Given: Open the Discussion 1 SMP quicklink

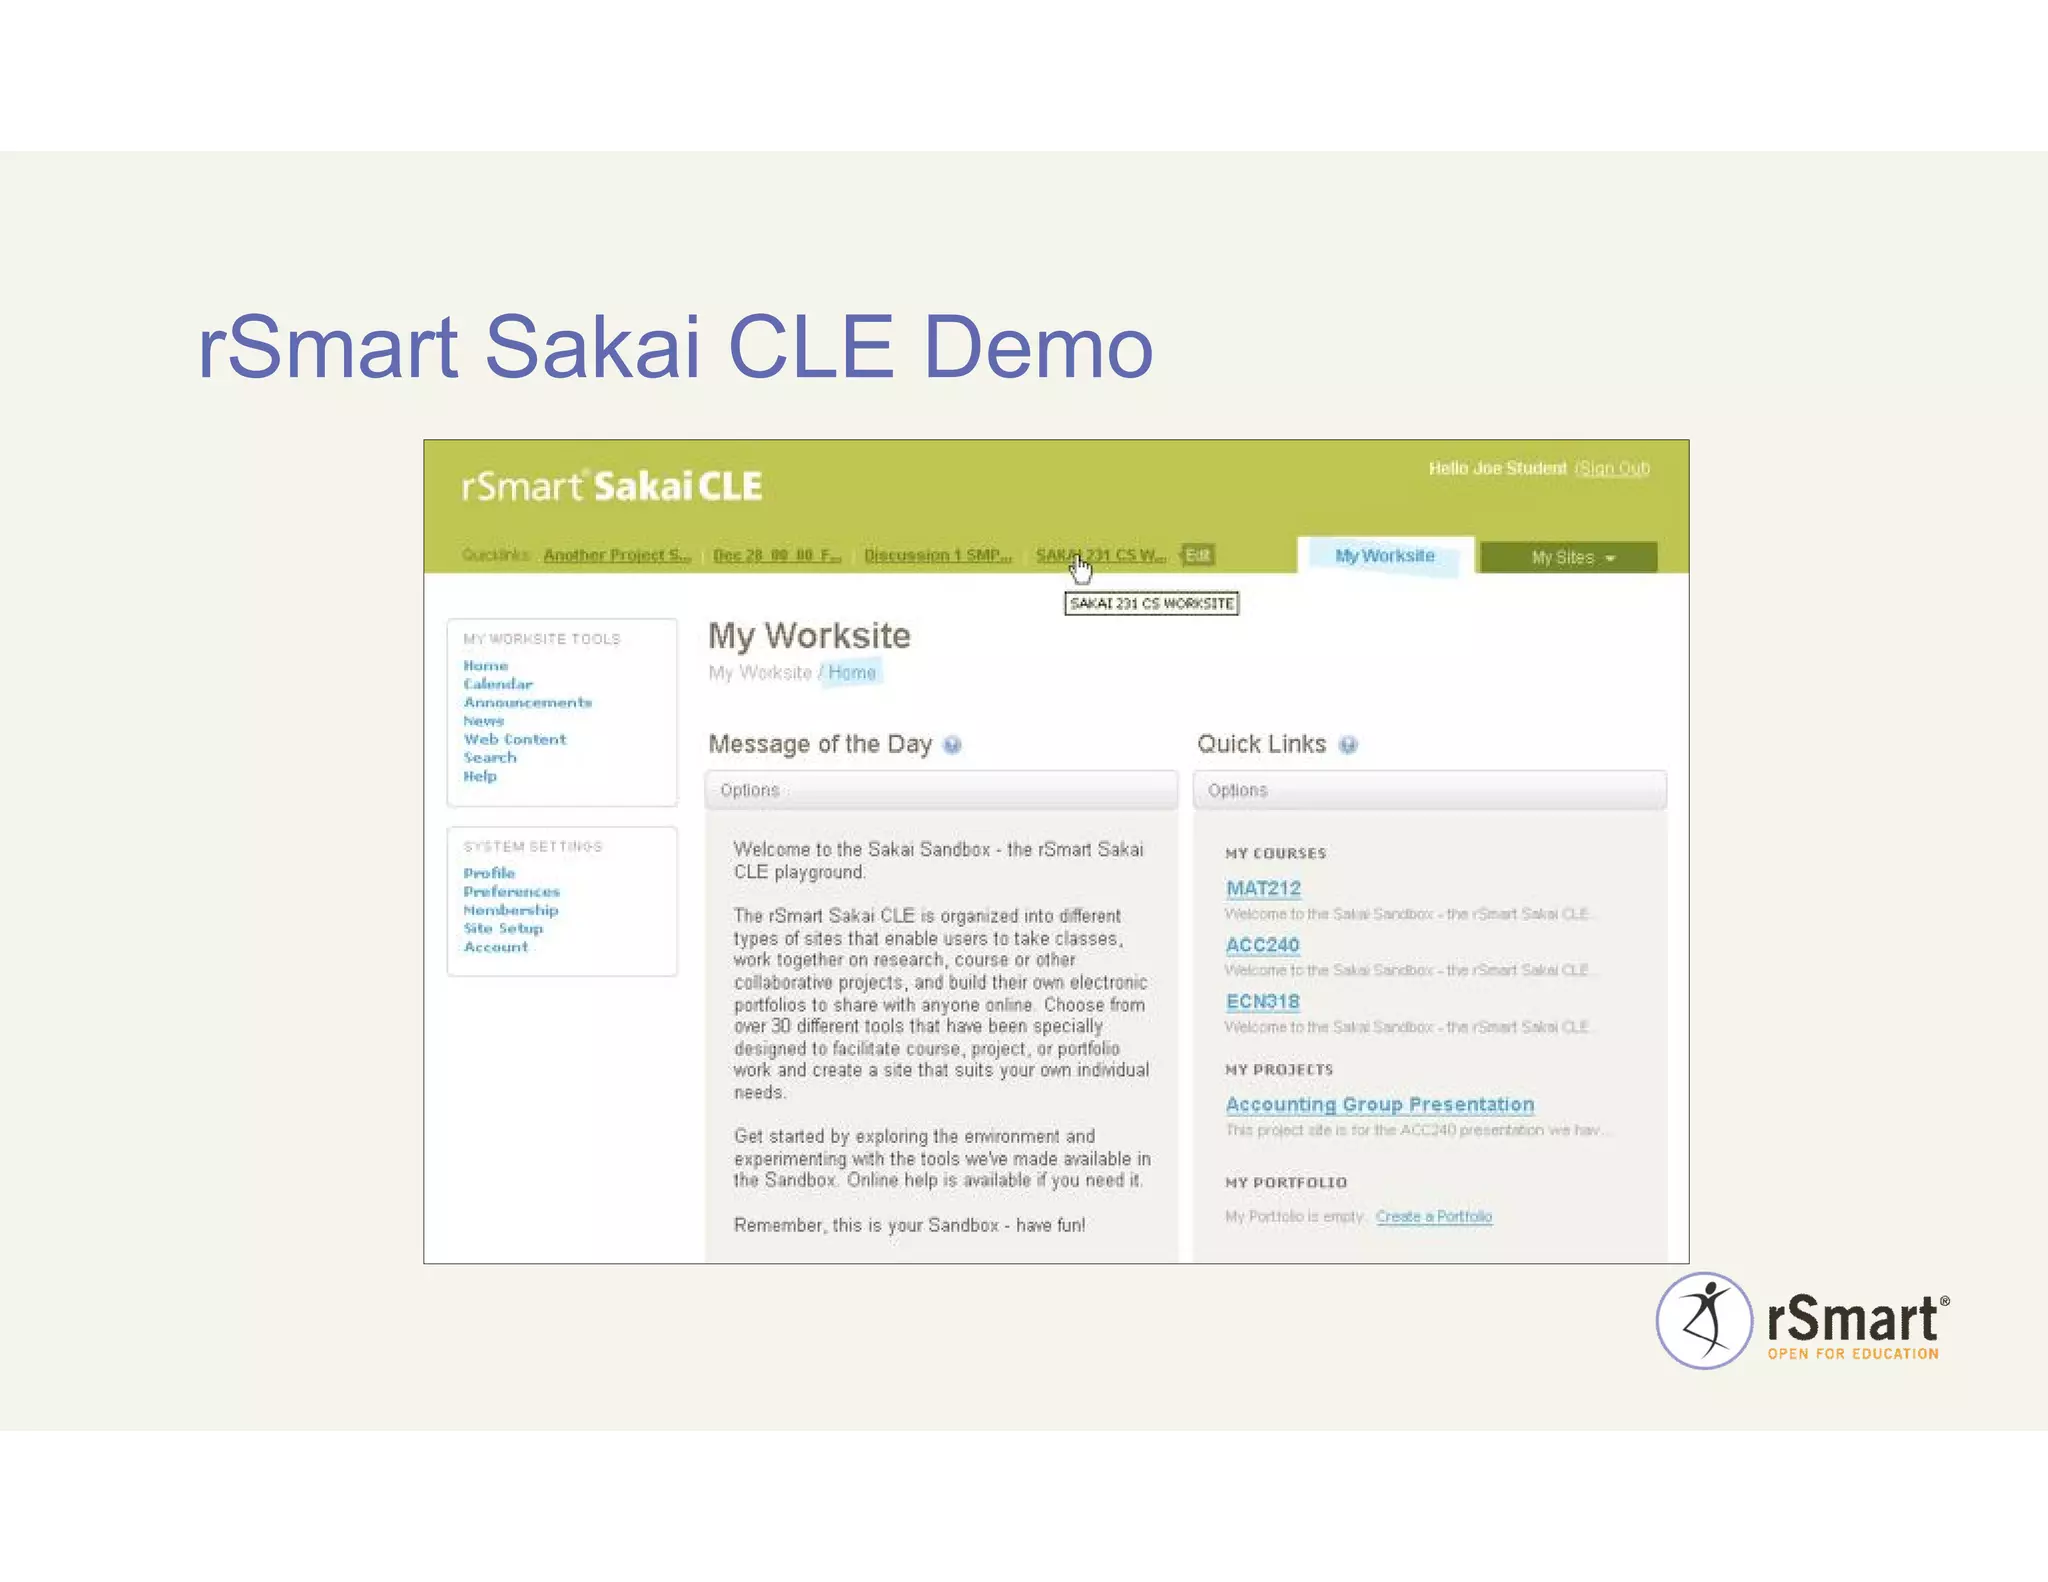Looking at the screenshot, I should point(938,555).
